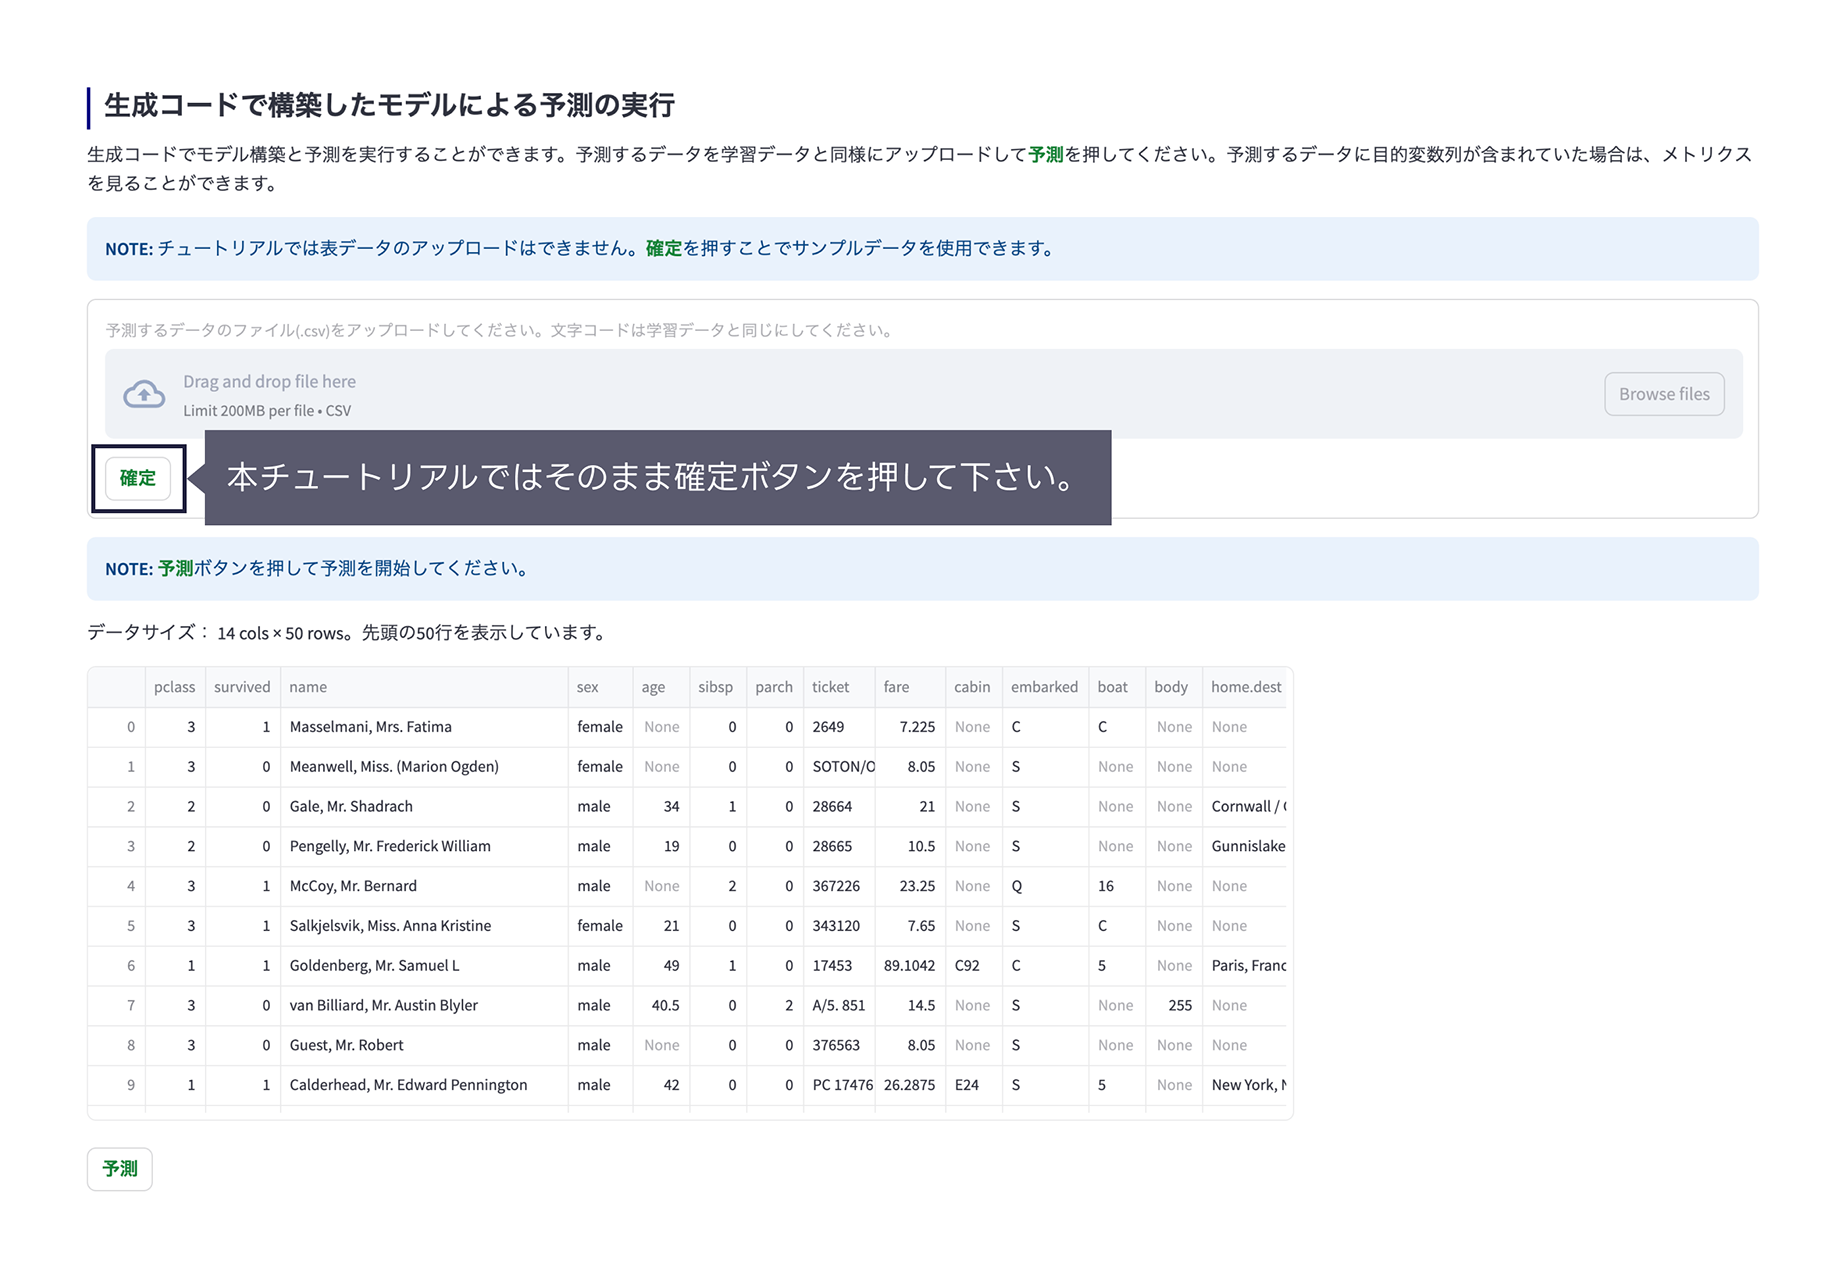Select the age column header
1846x1280 pixels.
point(661,687)
